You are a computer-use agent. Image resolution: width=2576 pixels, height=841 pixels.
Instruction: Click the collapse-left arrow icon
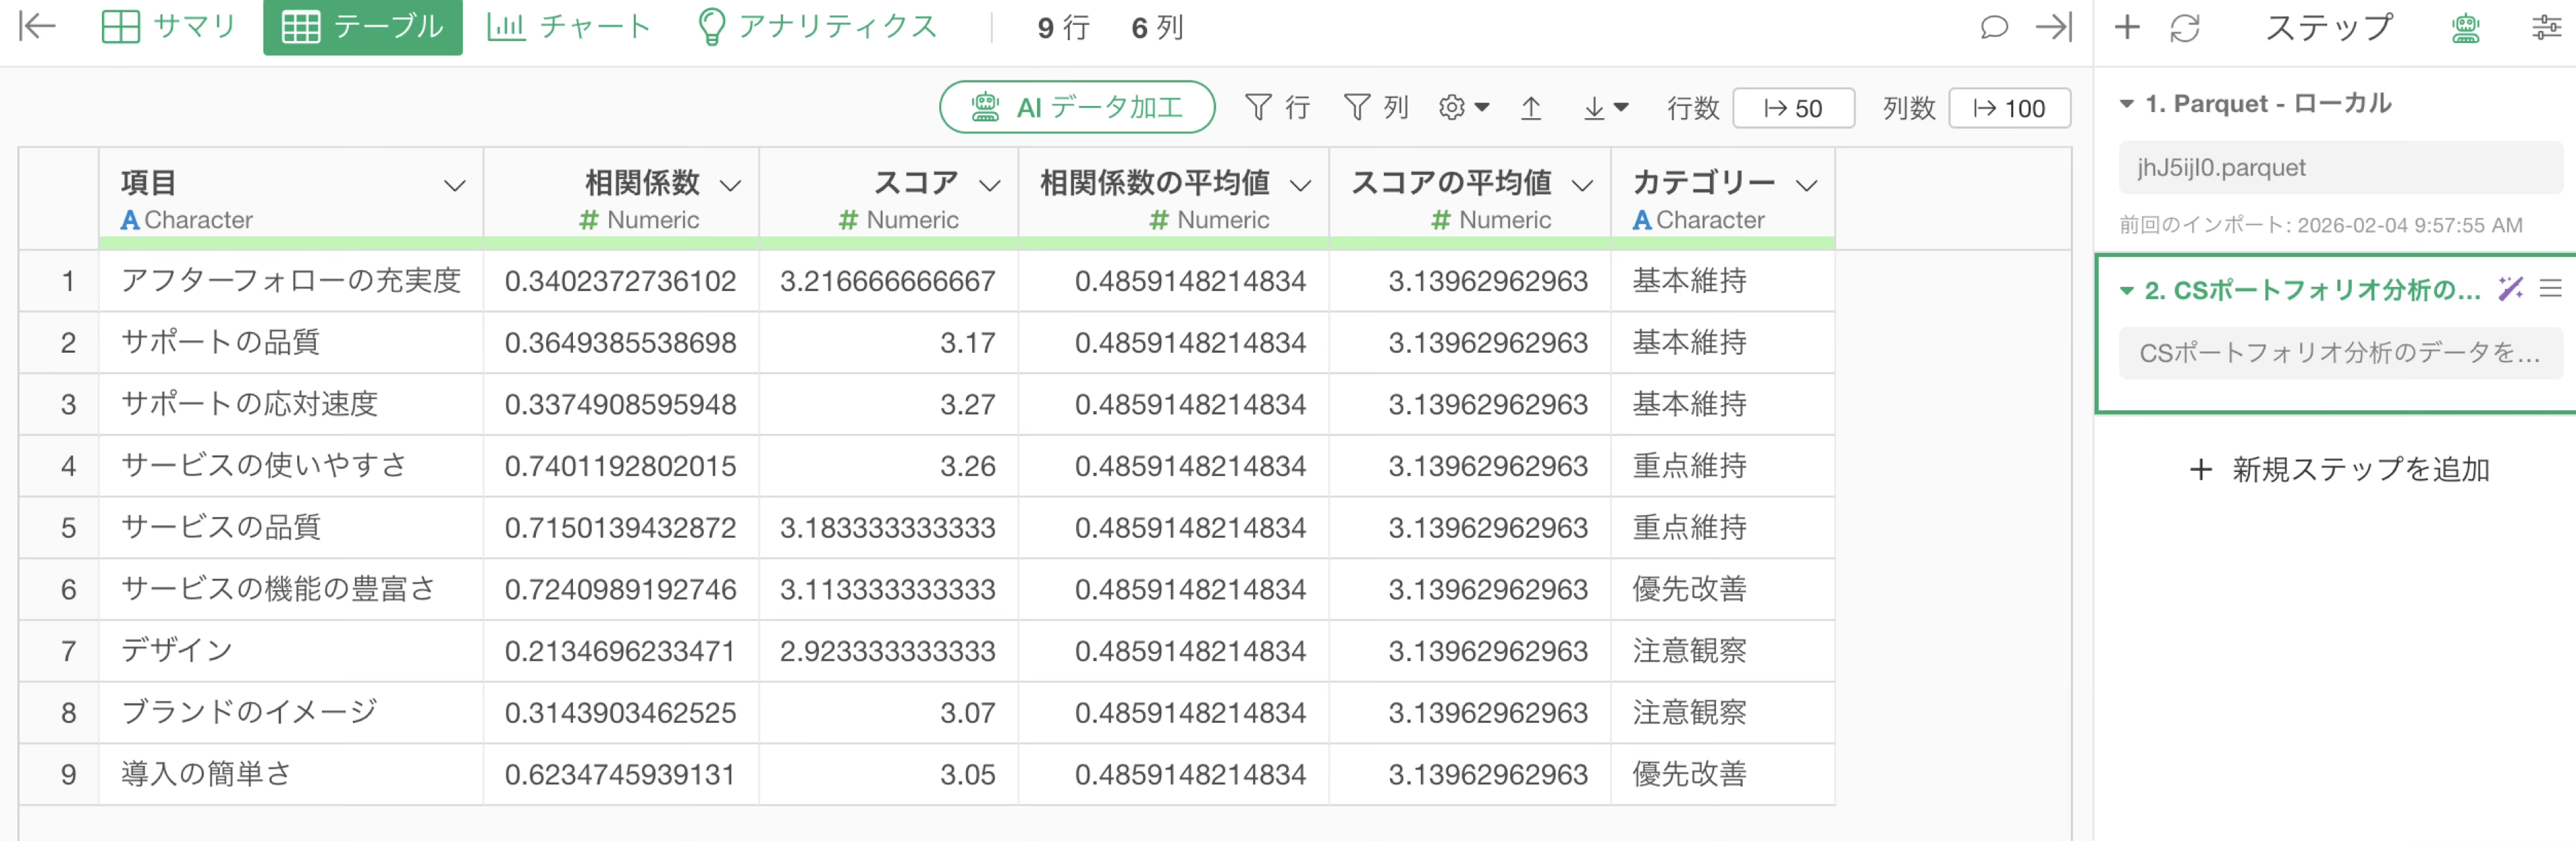coord(37,26)
